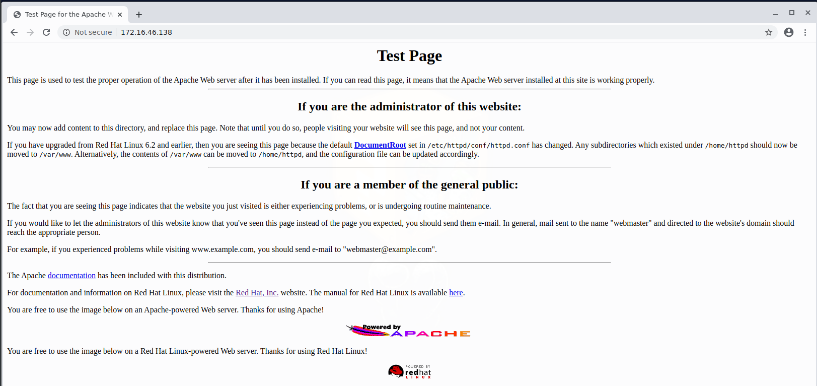Minimize the browser window

(776, 13)
